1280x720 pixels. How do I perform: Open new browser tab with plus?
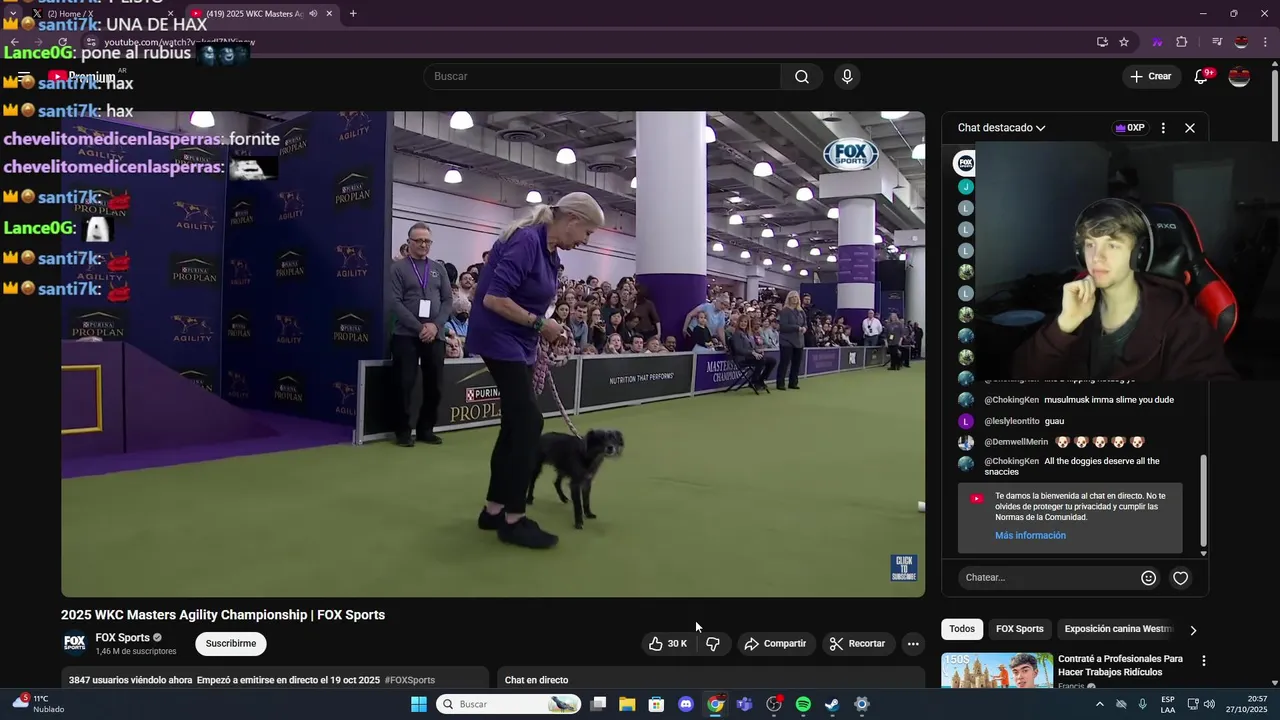tap(353, 14)
